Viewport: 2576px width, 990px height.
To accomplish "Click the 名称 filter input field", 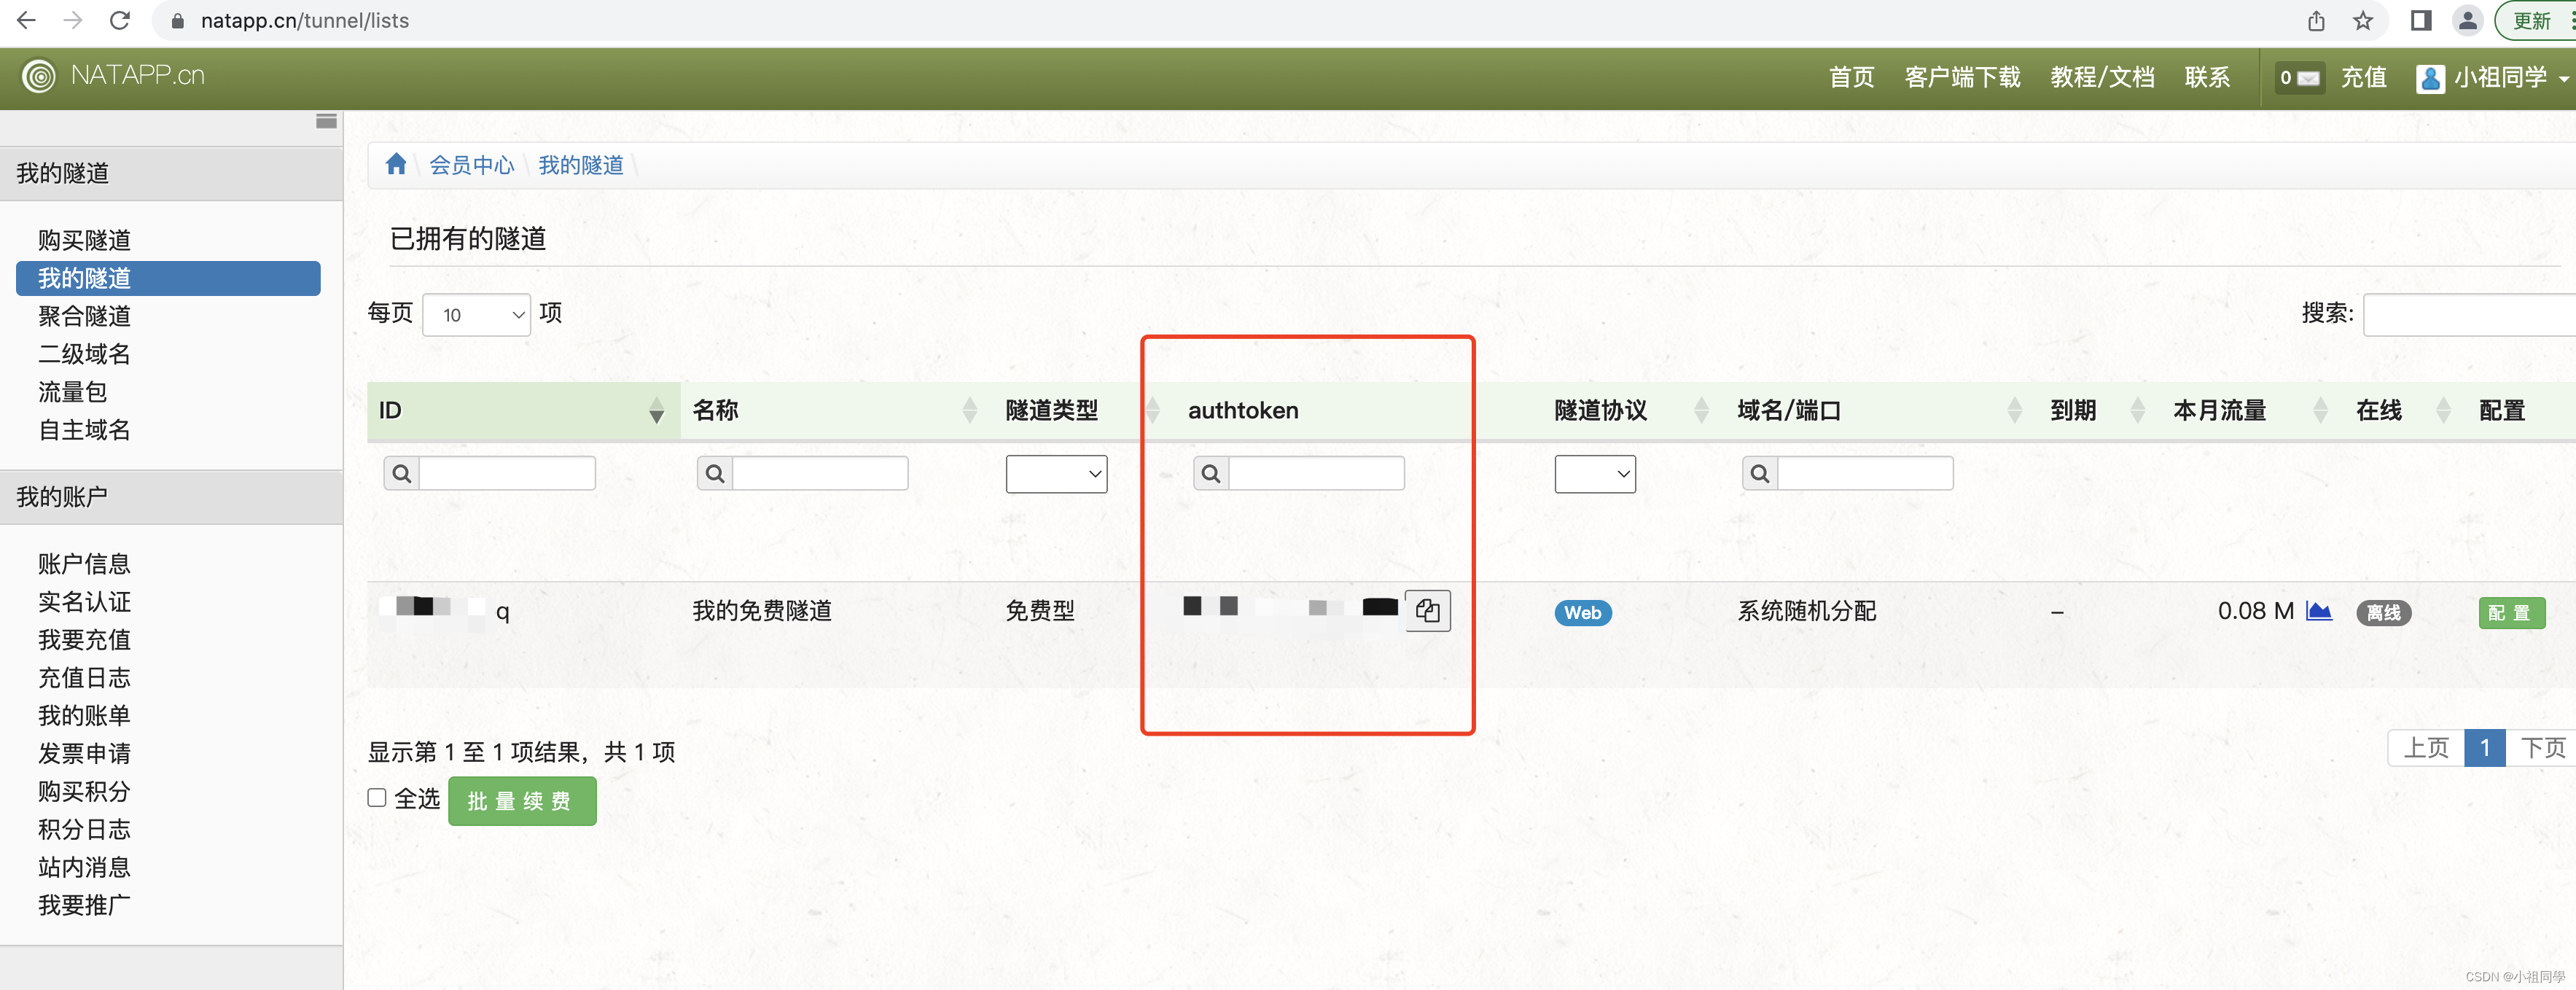I will click(x=821, y=473).
